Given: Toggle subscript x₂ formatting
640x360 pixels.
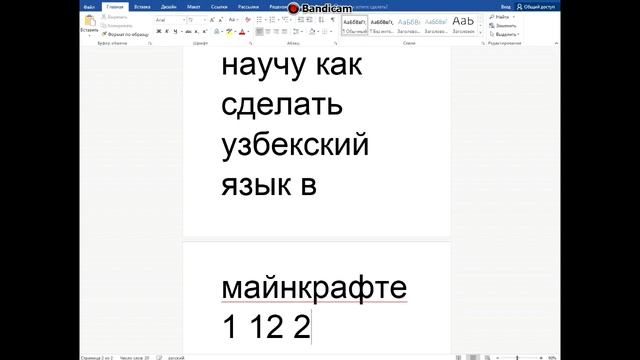Looking at the screenshot, I should point(196,31).
